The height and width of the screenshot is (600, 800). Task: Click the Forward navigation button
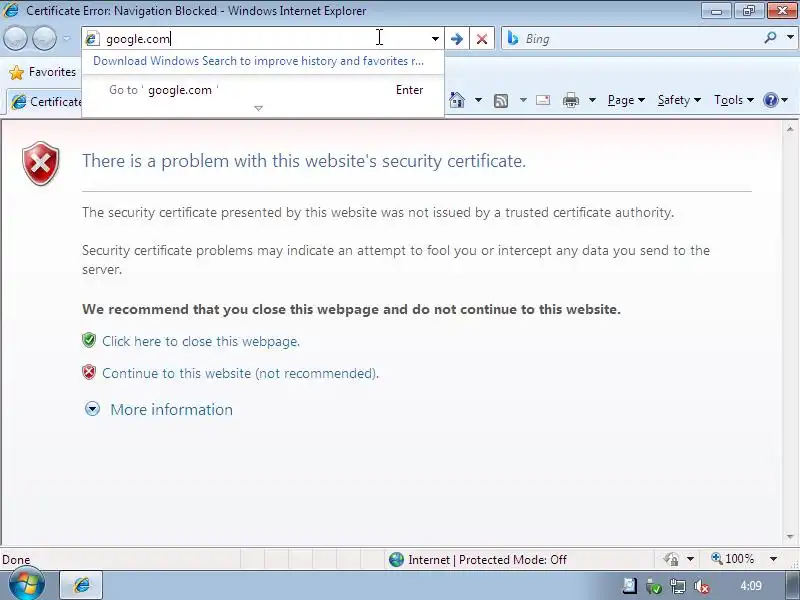coord(44,39)
